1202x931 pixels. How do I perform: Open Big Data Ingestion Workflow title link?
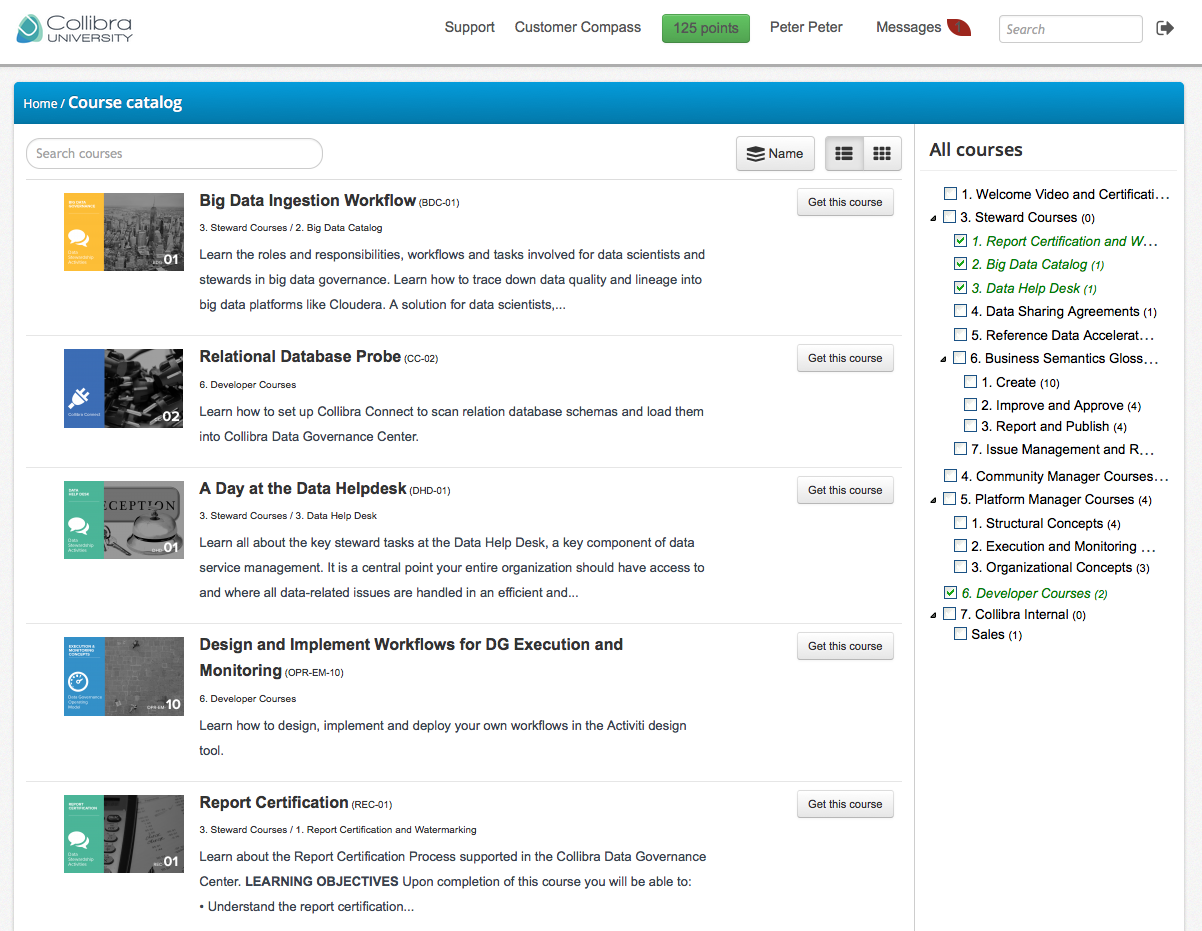coord(308,200)
